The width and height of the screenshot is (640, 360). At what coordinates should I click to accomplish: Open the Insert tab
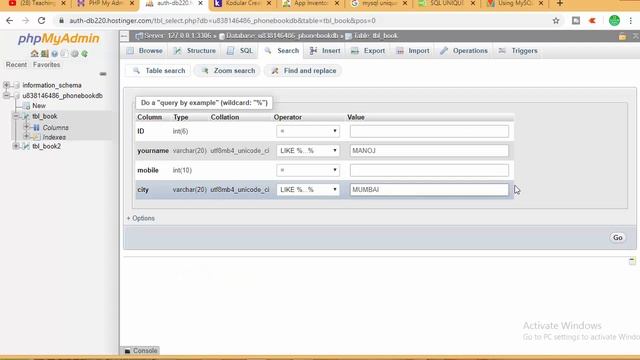pyautogui.click(x=325, y=51)
